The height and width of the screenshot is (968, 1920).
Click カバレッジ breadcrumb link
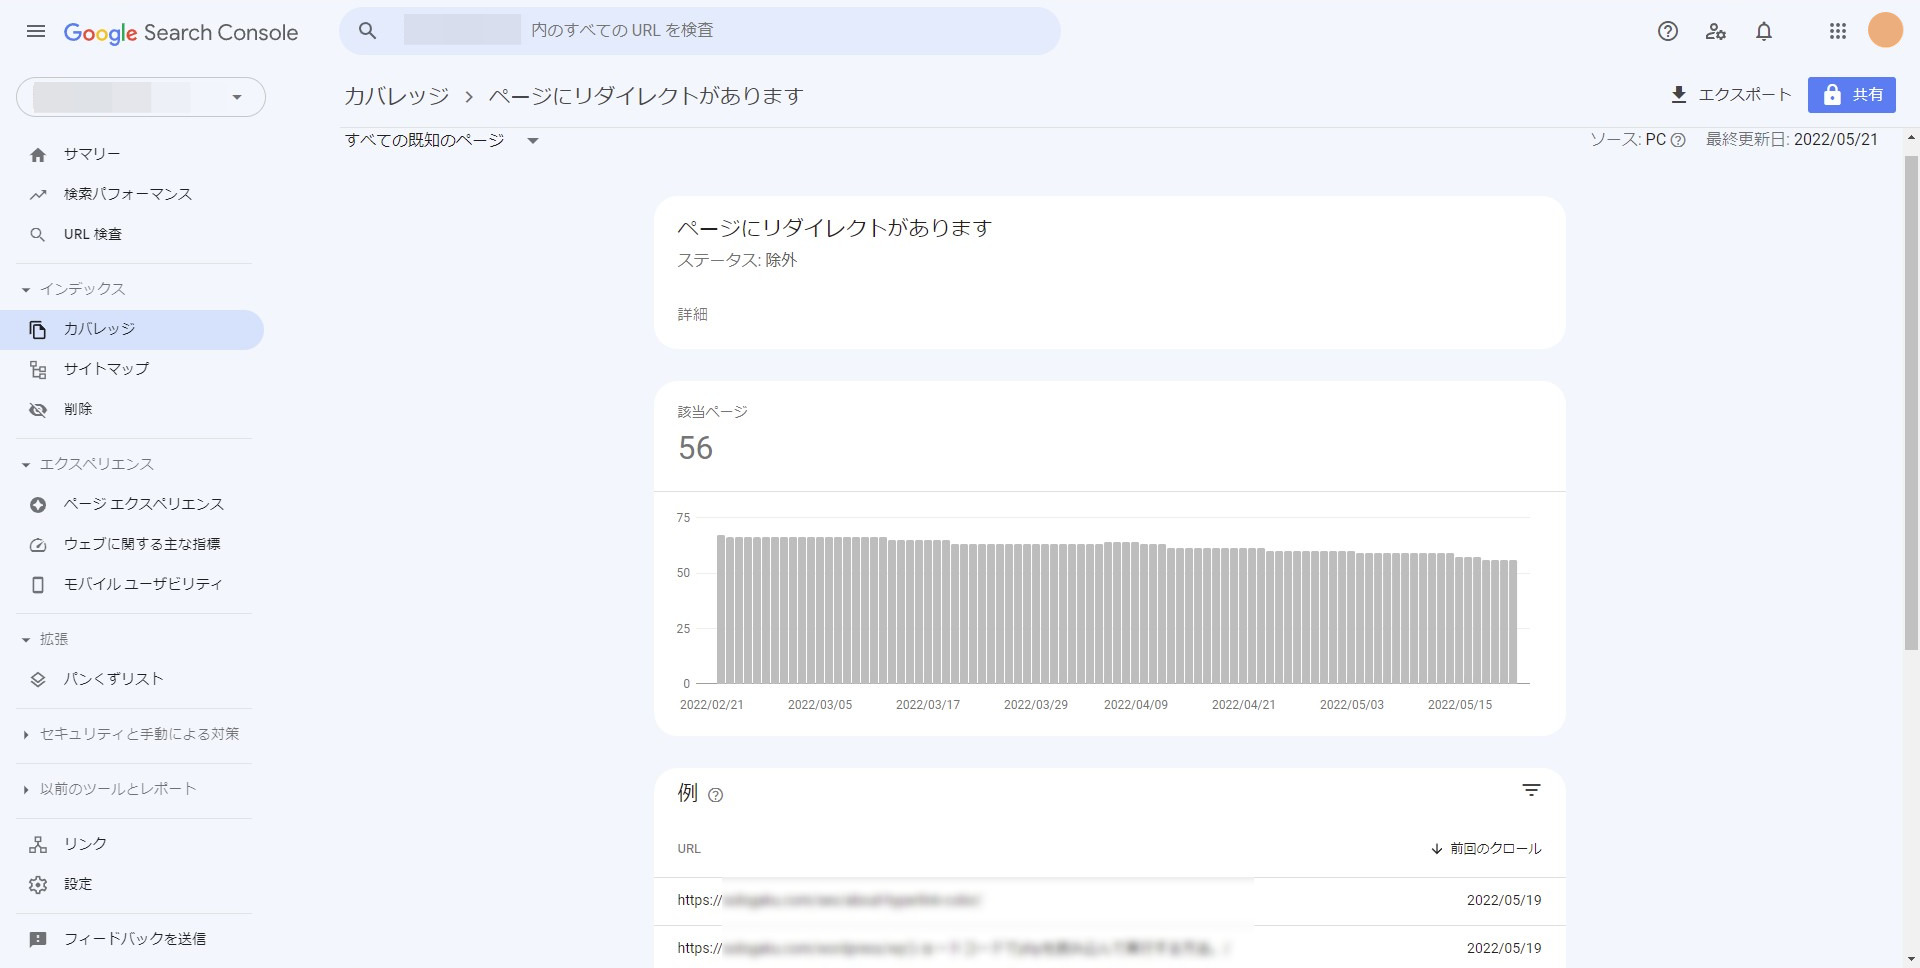coord(396,96)
